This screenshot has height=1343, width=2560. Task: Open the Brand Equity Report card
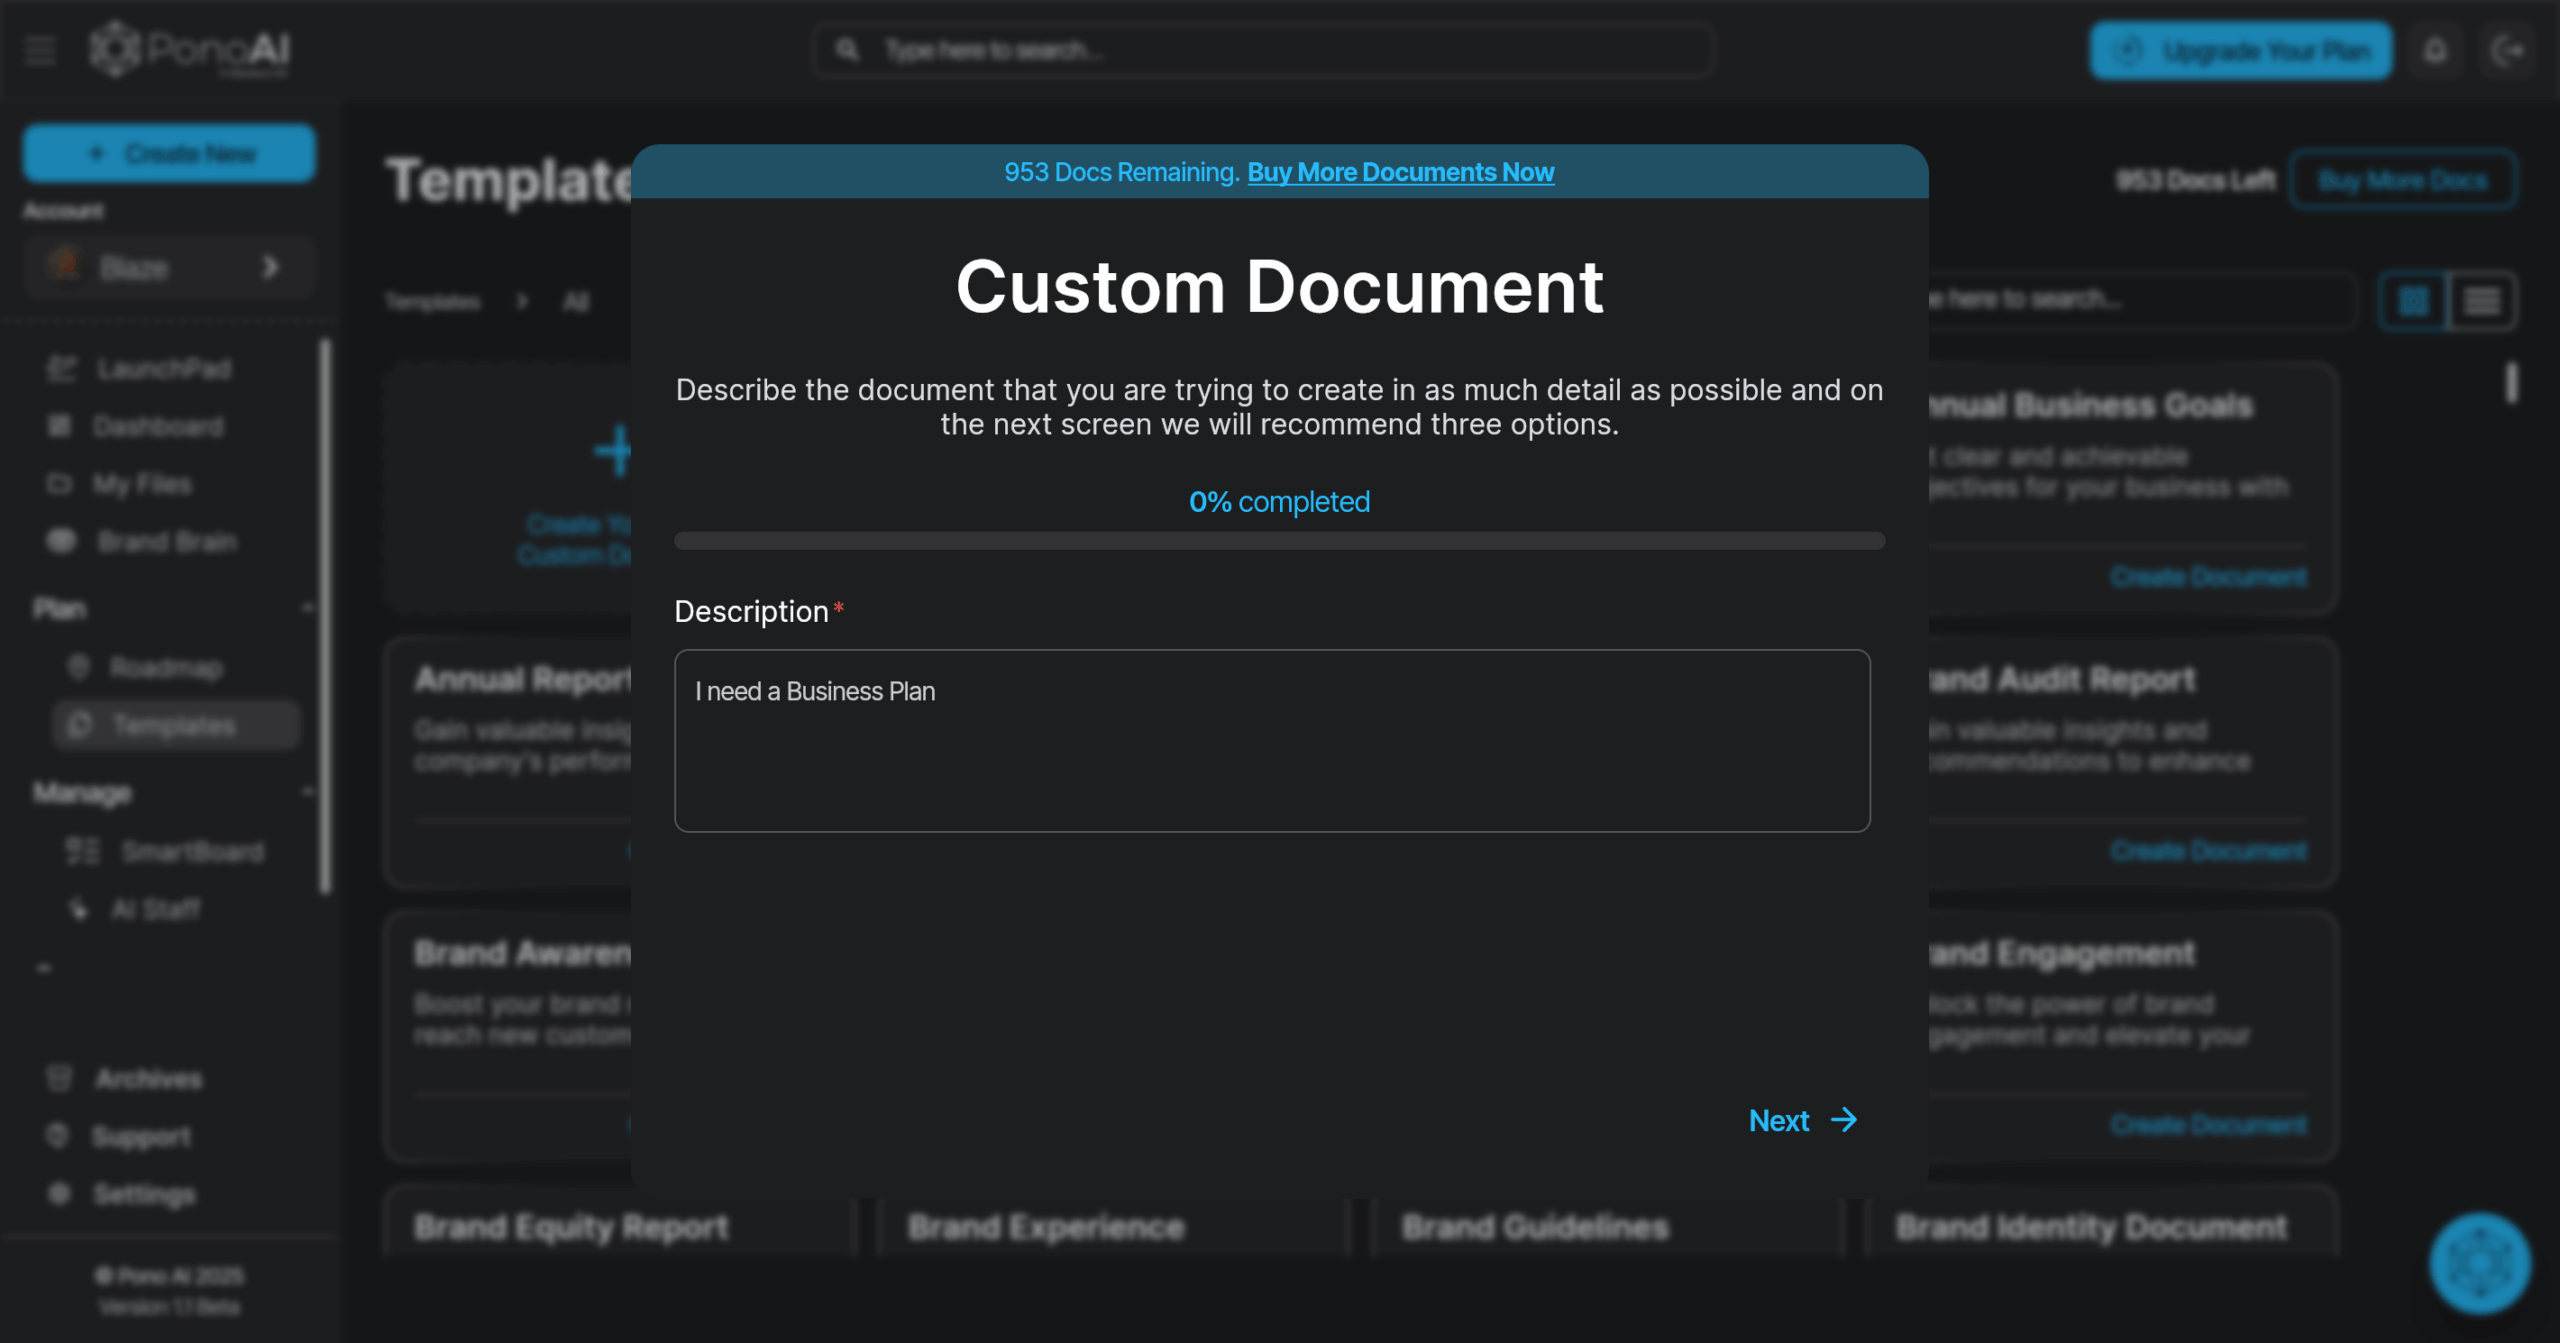pos(618,1222)
